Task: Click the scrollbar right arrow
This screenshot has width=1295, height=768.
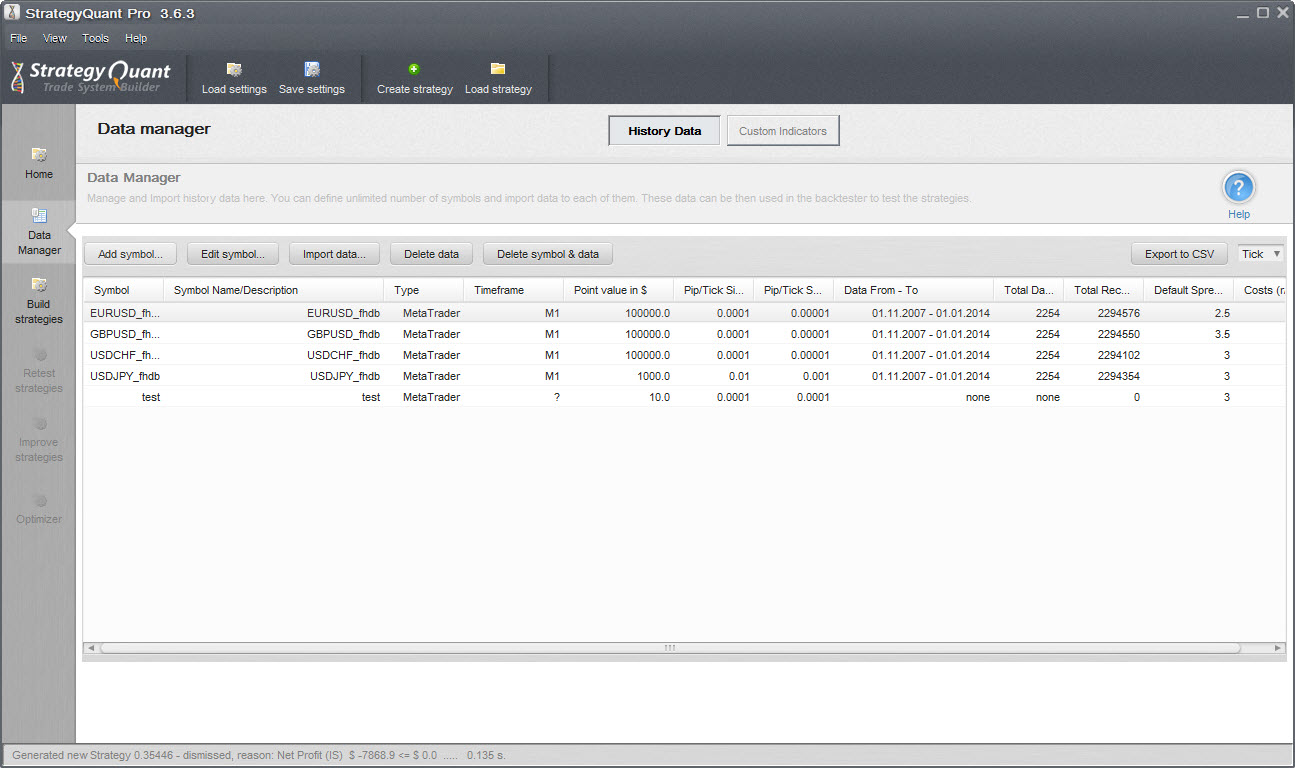Action: pos(1278,648)
